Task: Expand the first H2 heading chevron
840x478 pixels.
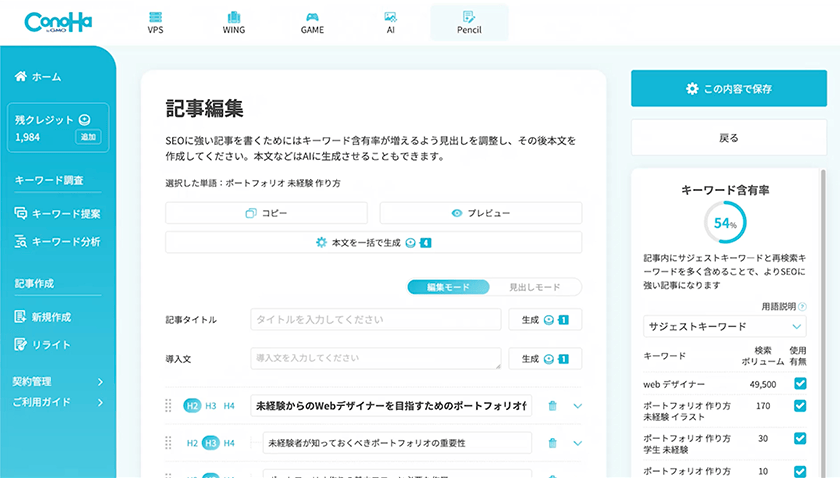Action: pyautogui.click(x=577, y=406)
